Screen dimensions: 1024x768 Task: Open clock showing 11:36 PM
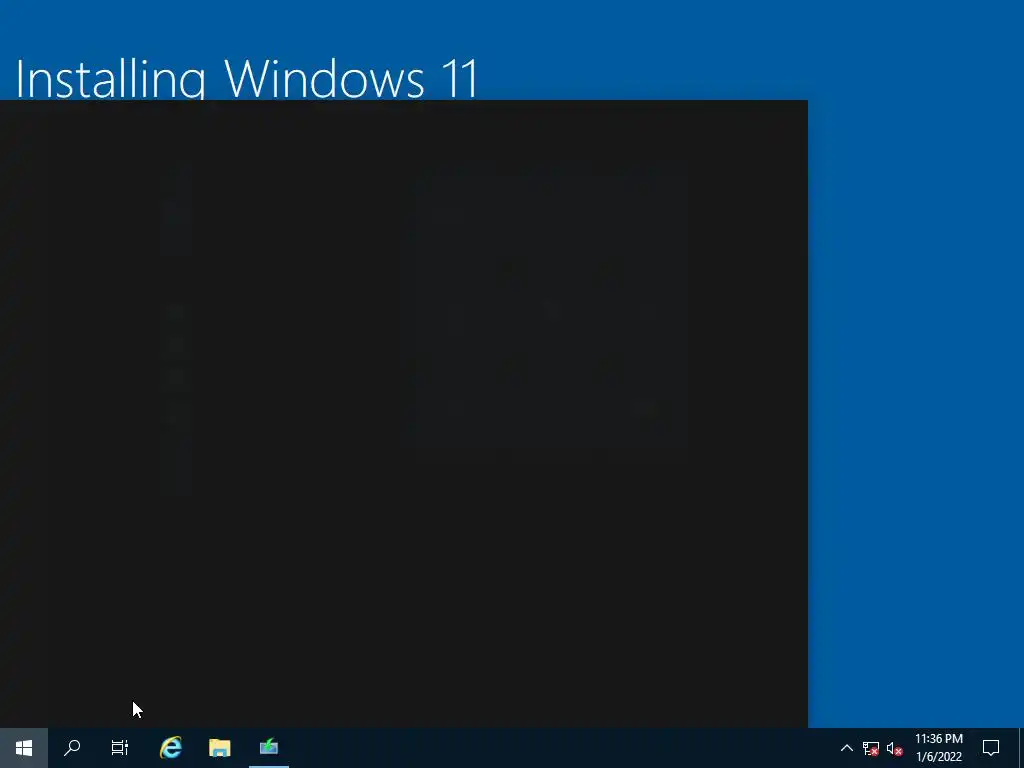(x=938, y=748)
